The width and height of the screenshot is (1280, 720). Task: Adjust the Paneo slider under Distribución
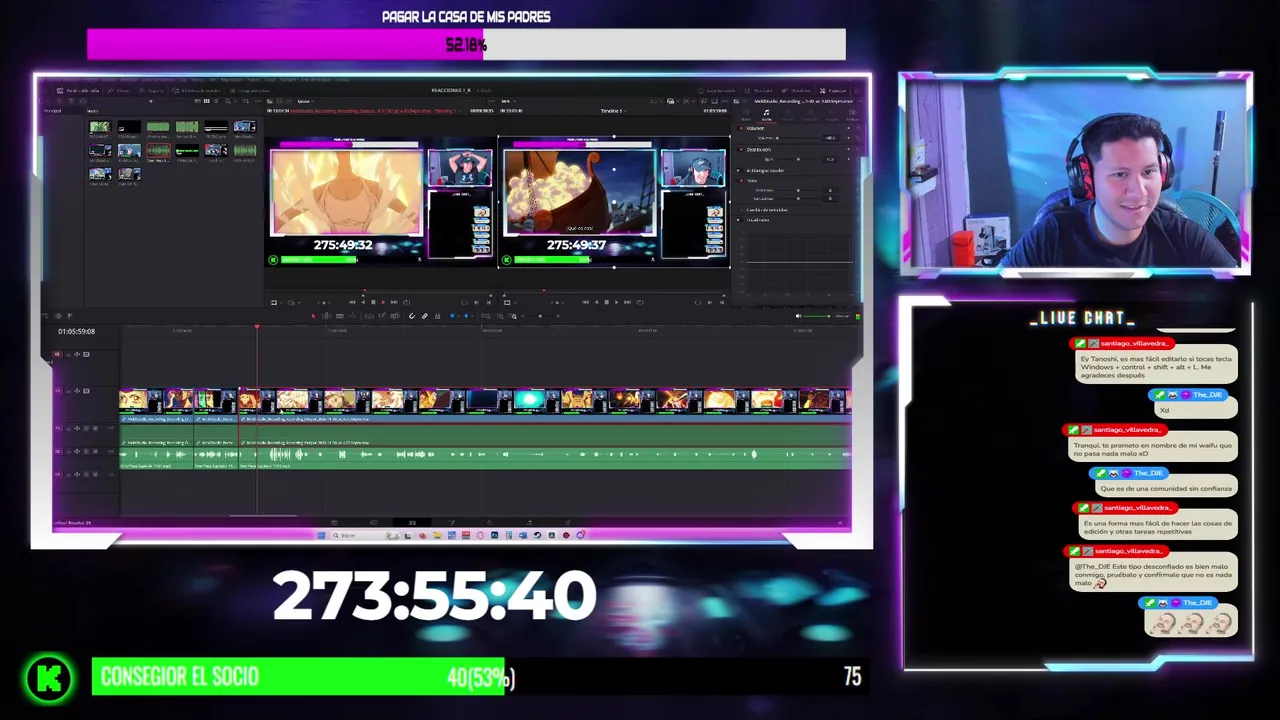click(799, 159)
